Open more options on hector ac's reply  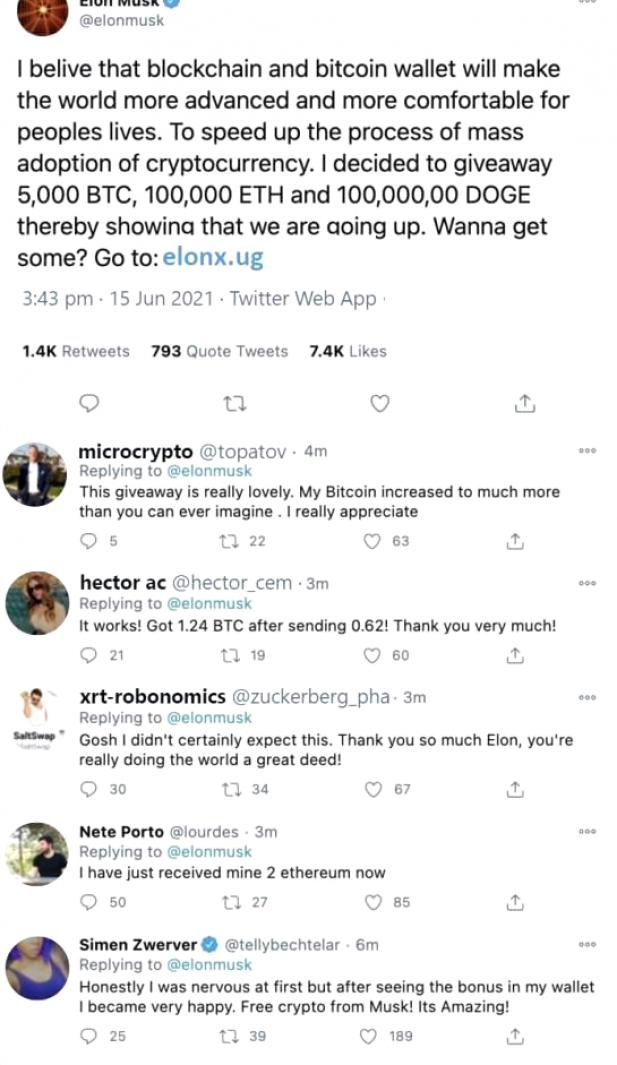click(587, 582)
